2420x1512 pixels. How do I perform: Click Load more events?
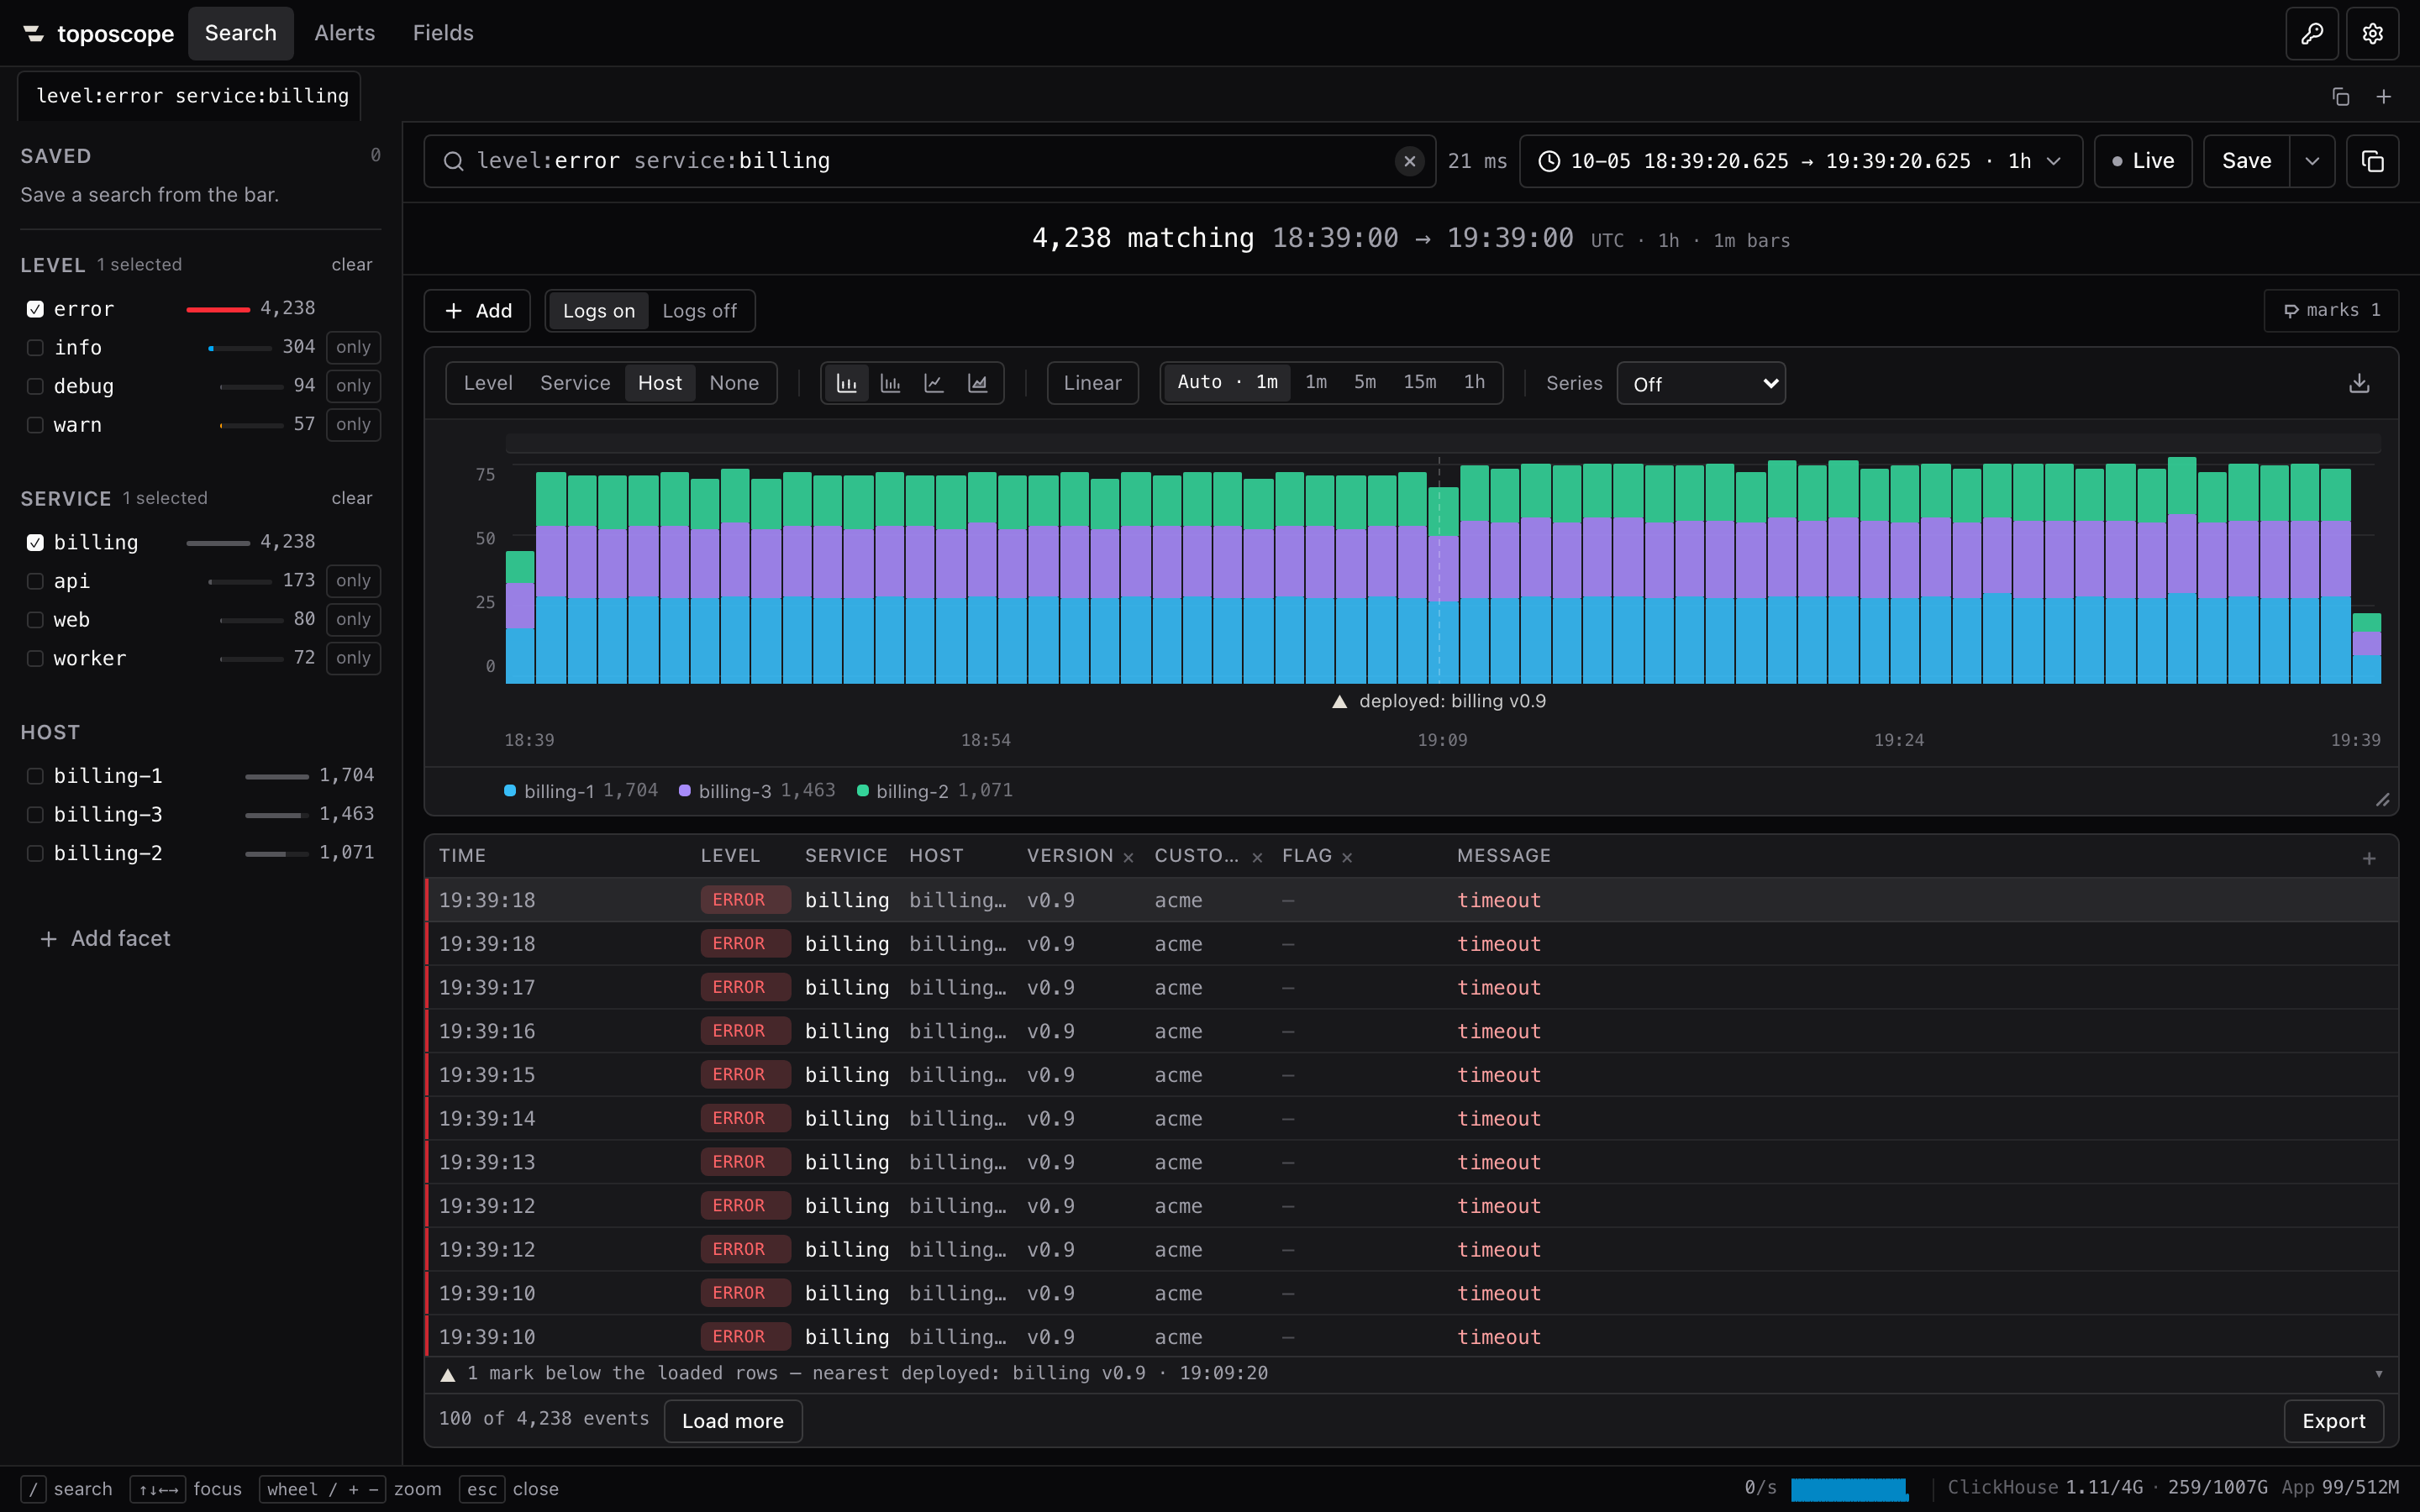732,1421
